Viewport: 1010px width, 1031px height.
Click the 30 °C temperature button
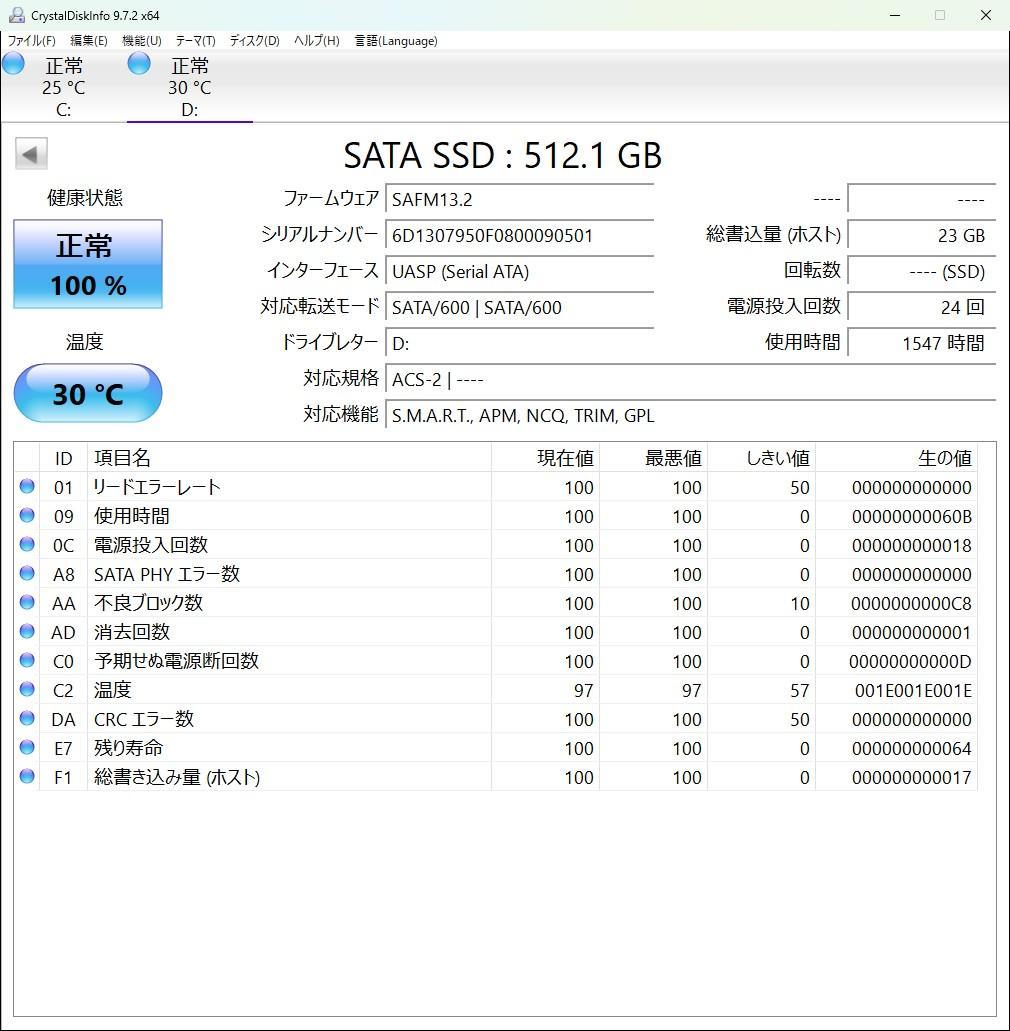click(88, 393)
